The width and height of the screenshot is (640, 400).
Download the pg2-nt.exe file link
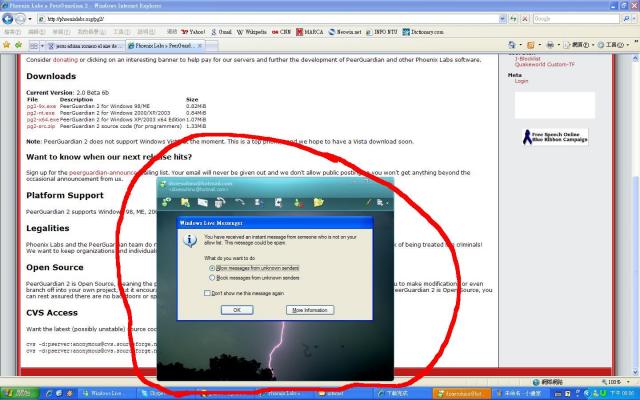41,113
